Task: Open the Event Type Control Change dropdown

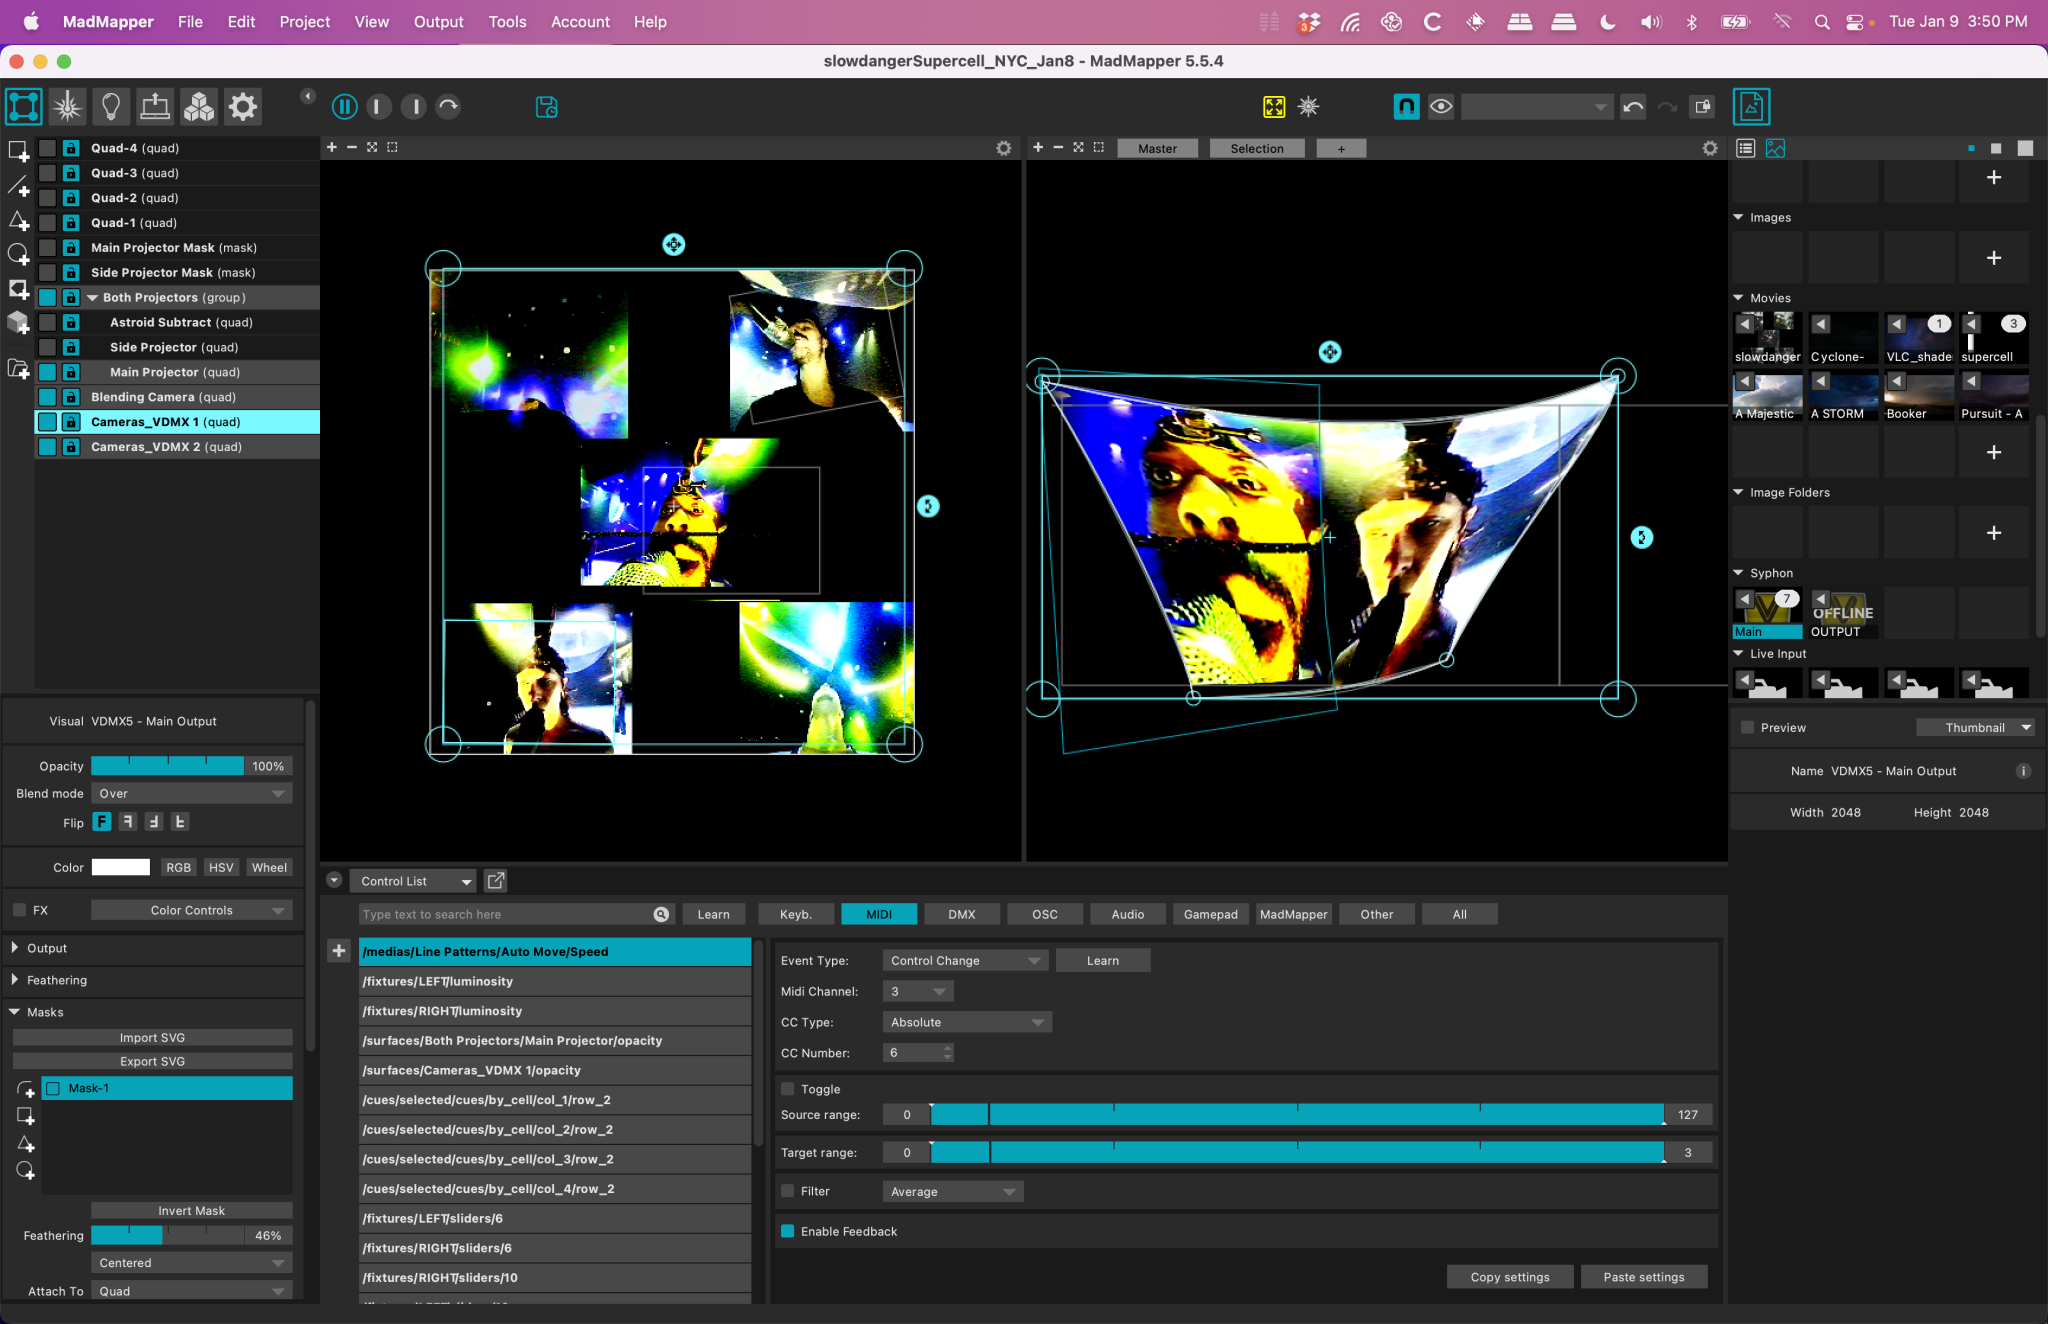Action: click(963, 960)
